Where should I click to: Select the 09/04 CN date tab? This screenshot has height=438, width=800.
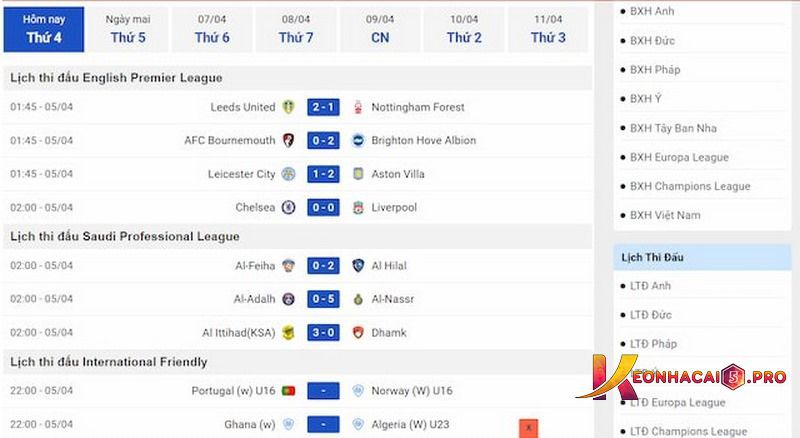[x=380, y=29]
